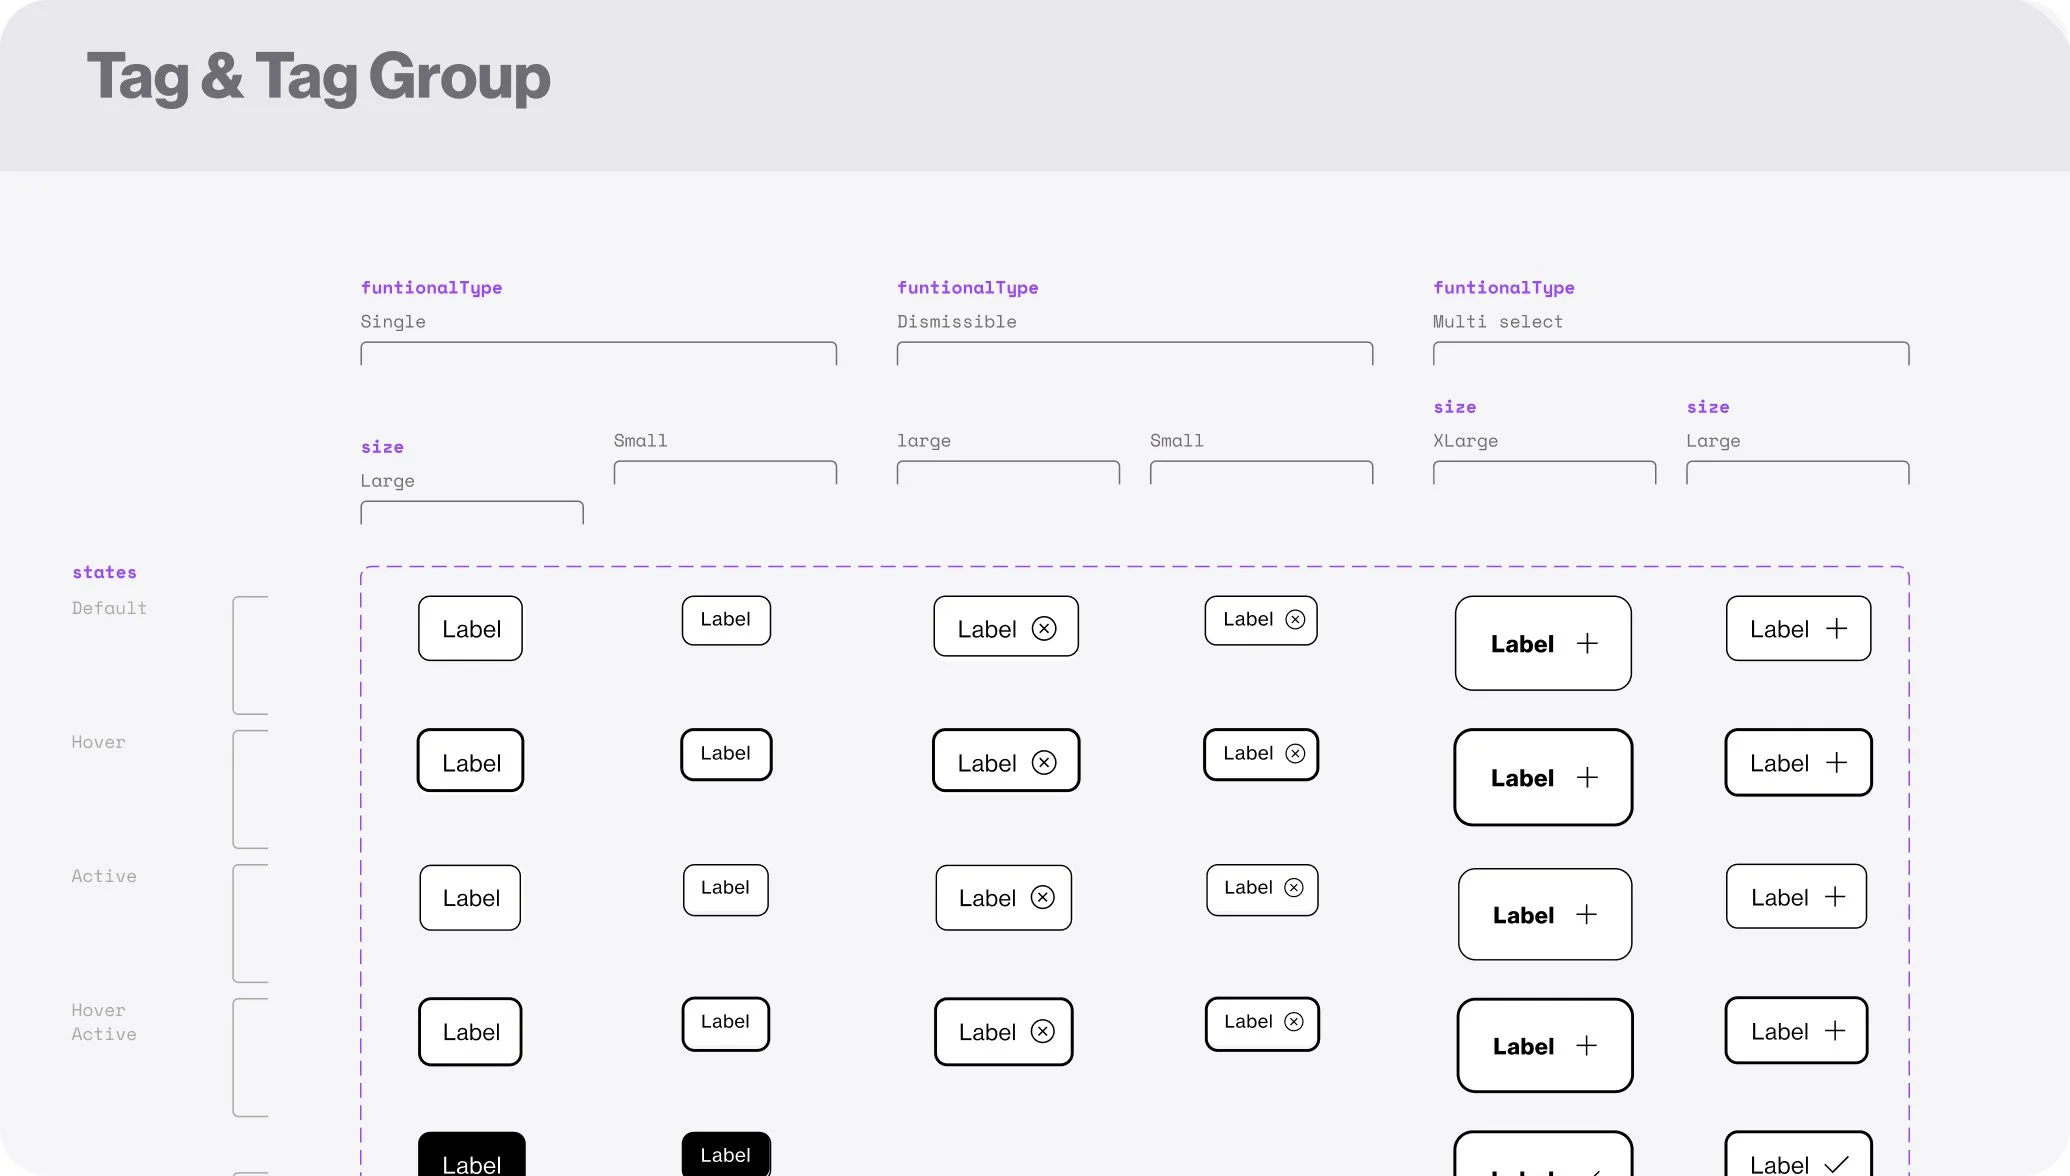Click the bold Label text in the Hover XLarge tag

pyautogui.click(x=1522, y=778)
